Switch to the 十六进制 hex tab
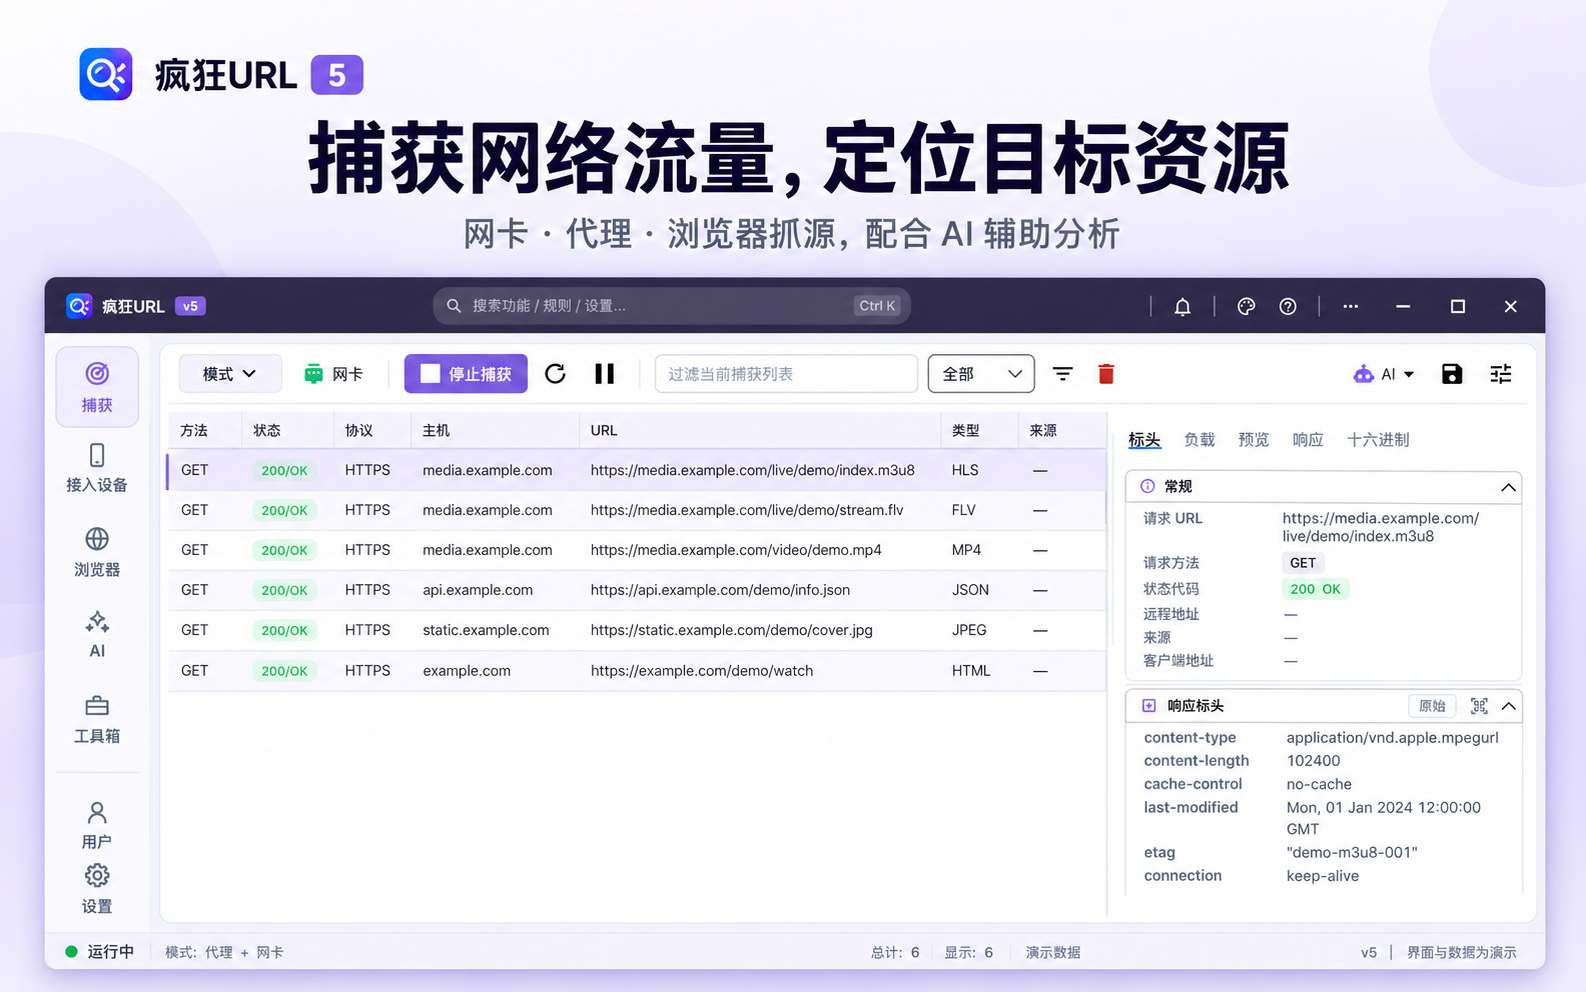This screenshot has height=992, width=1586. coord(1378,440)
